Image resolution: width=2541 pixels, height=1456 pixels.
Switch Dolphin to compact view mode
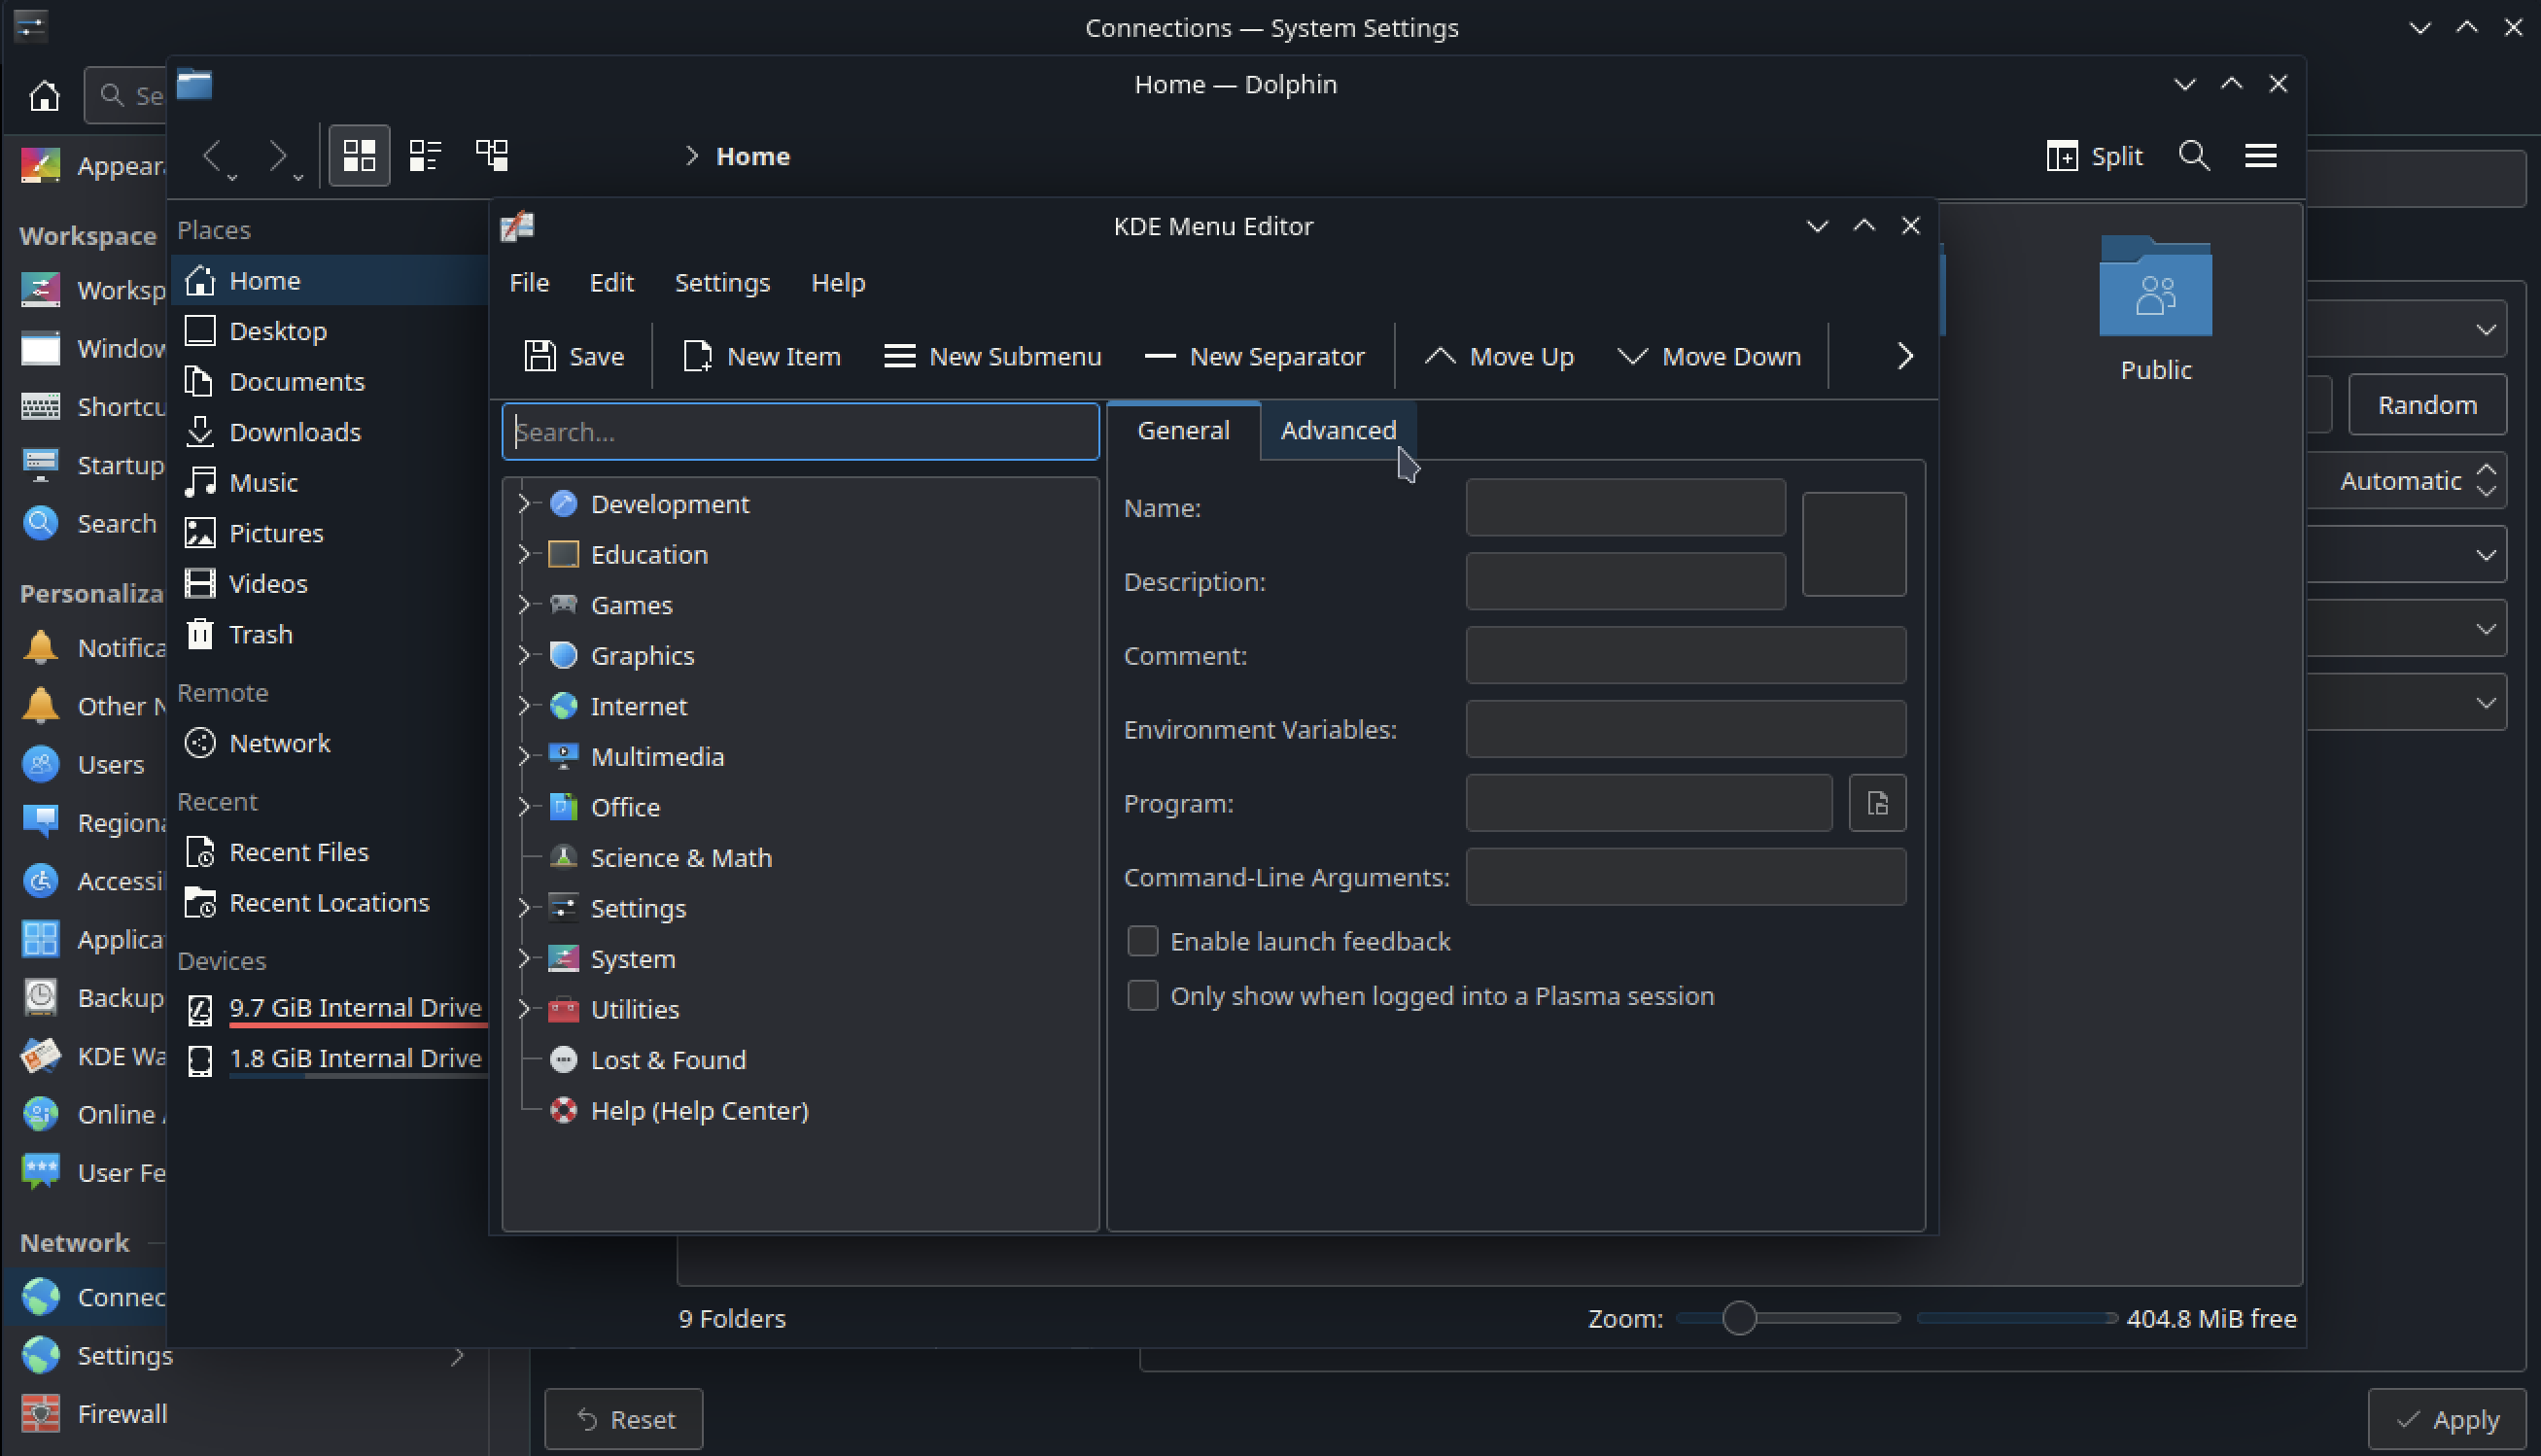(425, 155)
